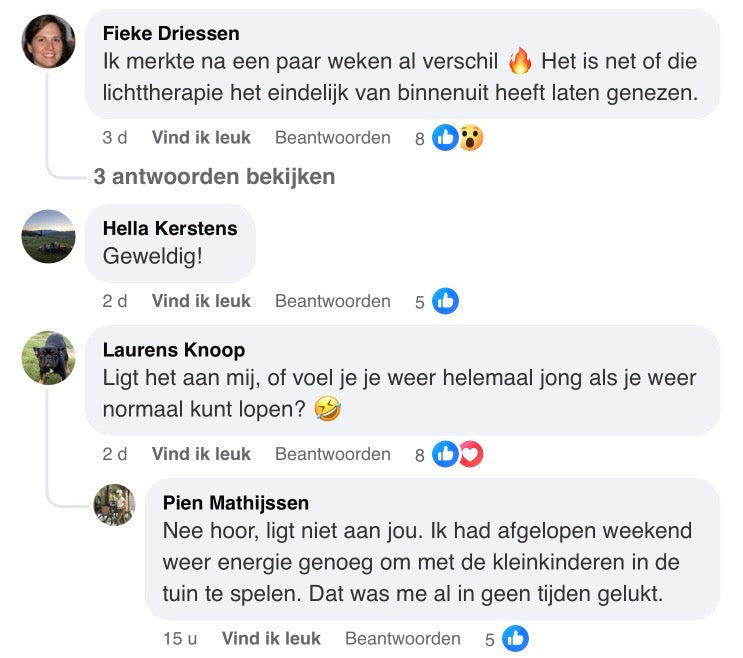The image size is (743, 658).
Task: Open Laurens Knoop's dog profile picture
Action: point(48,358)
